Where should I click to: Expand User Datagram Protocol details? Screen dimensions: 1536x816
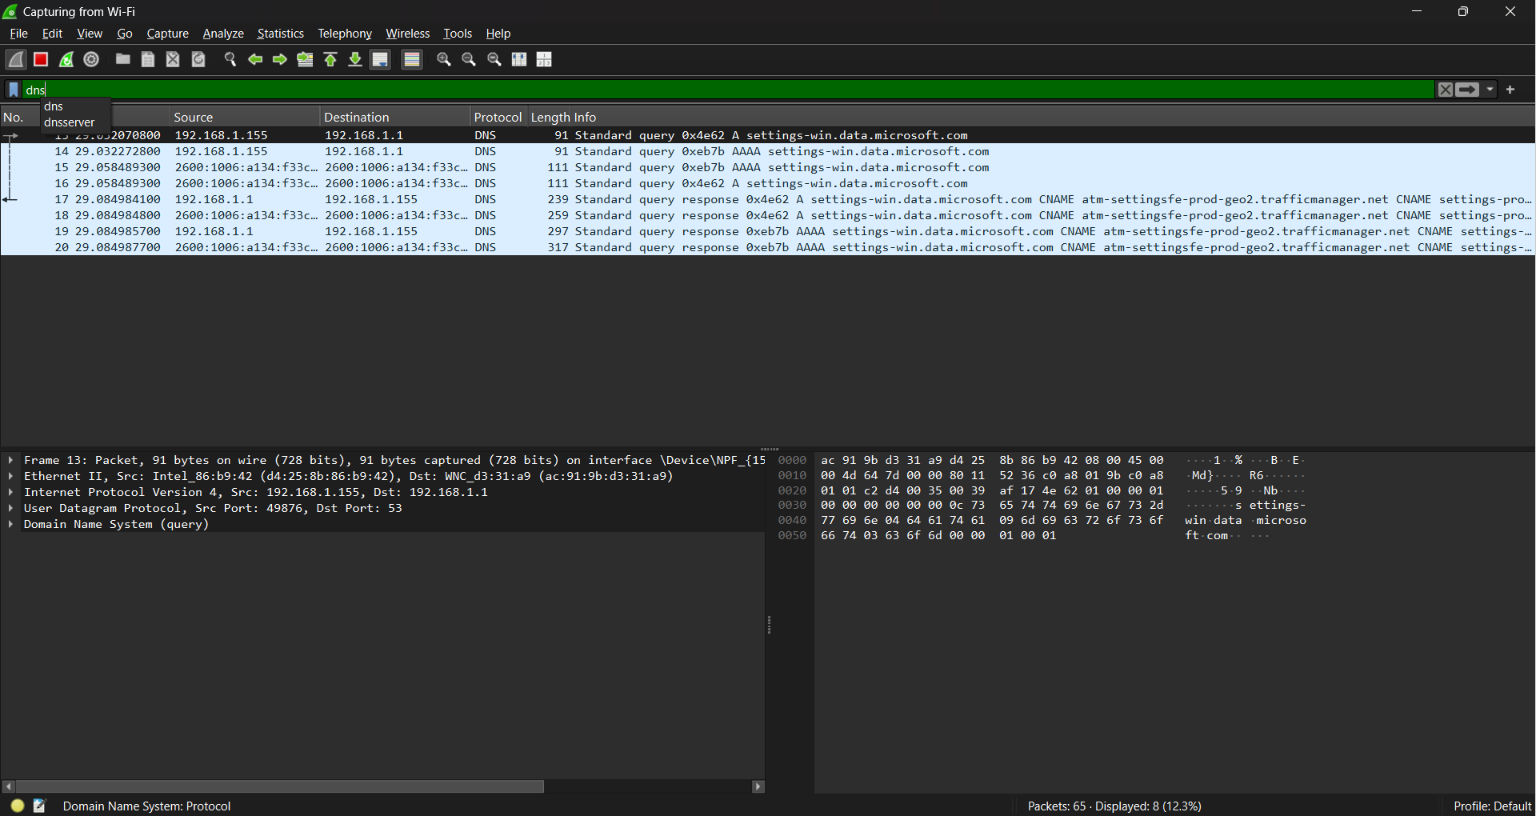coord(11,509)
